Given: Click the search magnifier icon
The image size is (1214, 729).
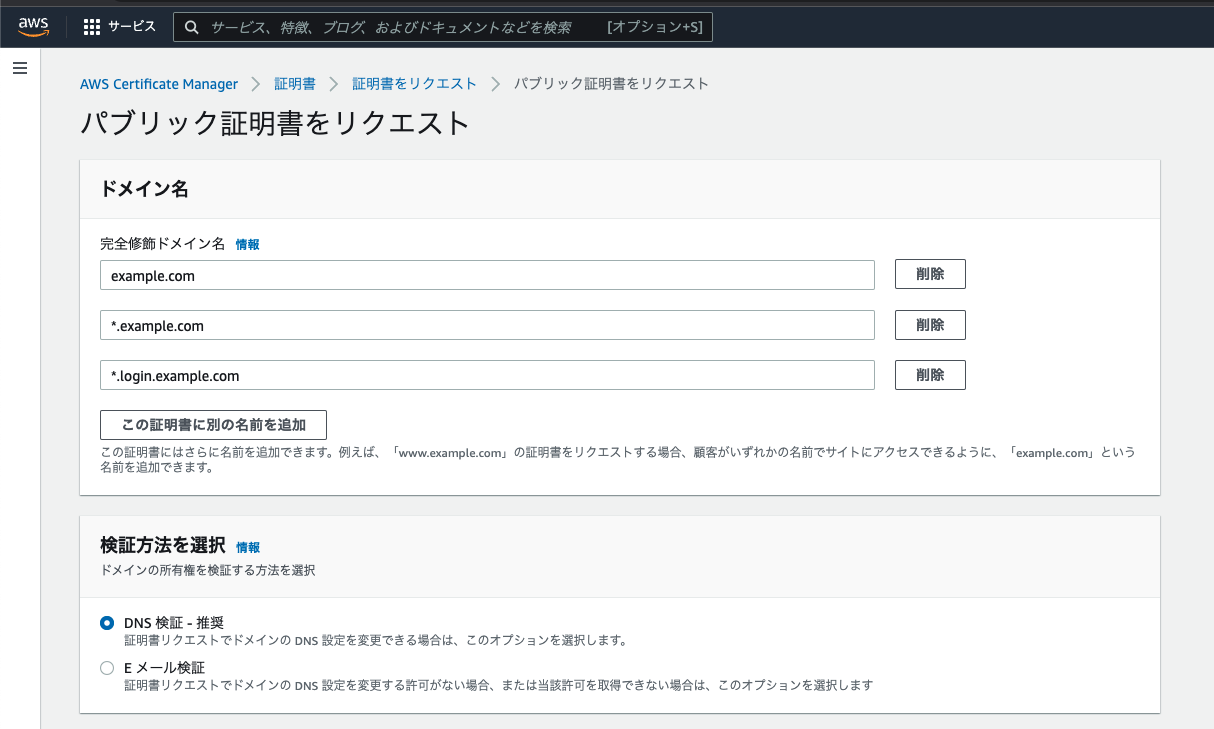Looking at the screenshot, I should 192,27.
